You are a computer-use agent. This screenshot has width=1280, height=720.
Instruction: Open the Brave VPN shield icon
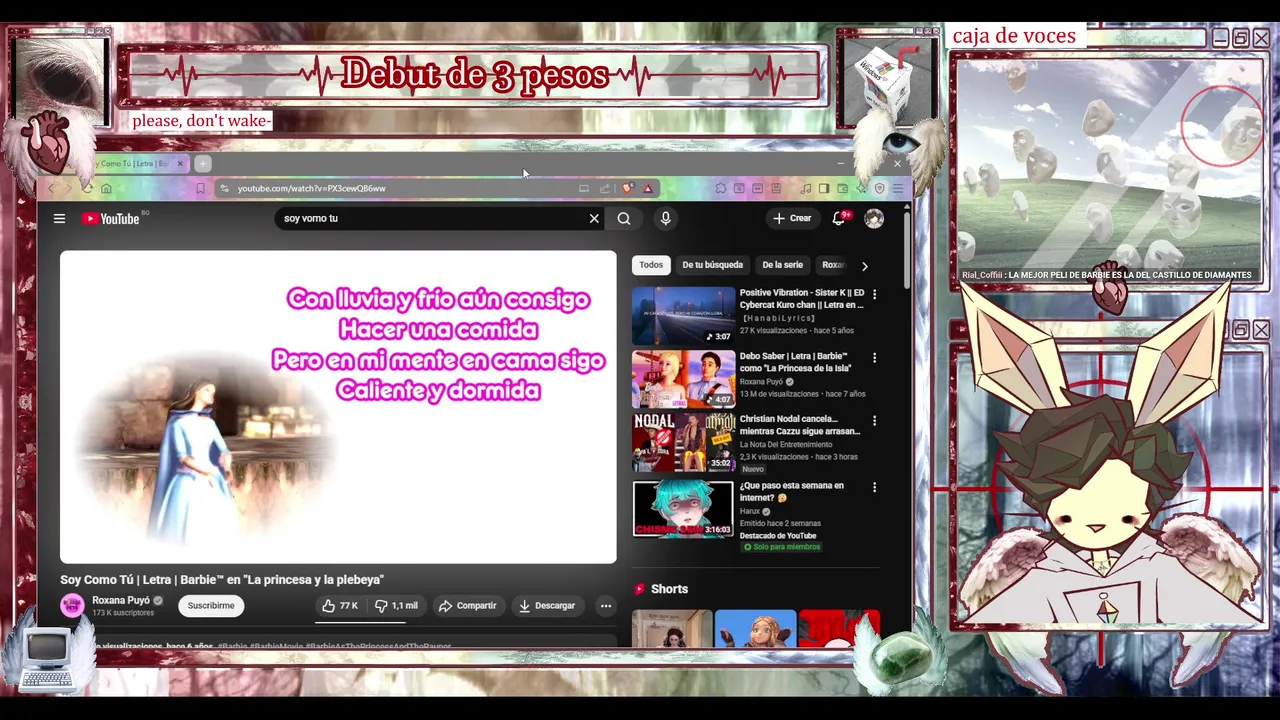pos(879,188)
